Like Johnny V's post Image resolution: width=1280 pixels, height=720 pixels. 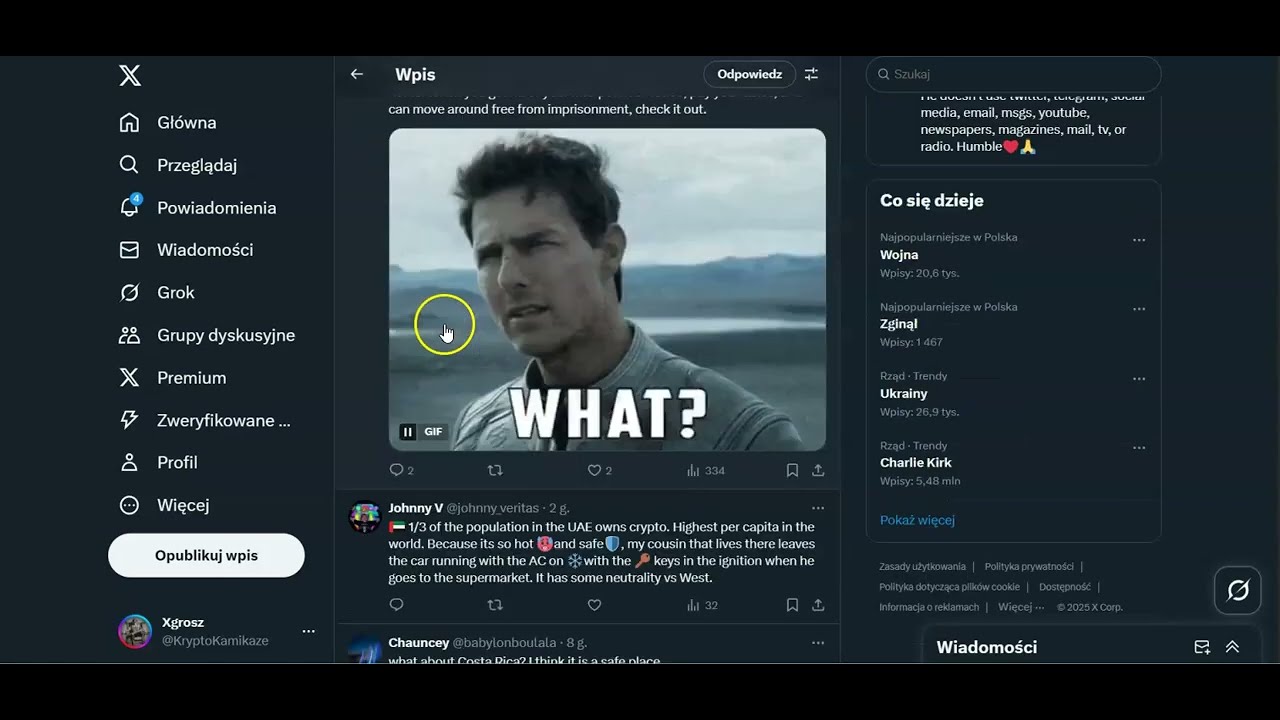click(x=594, y=605)
